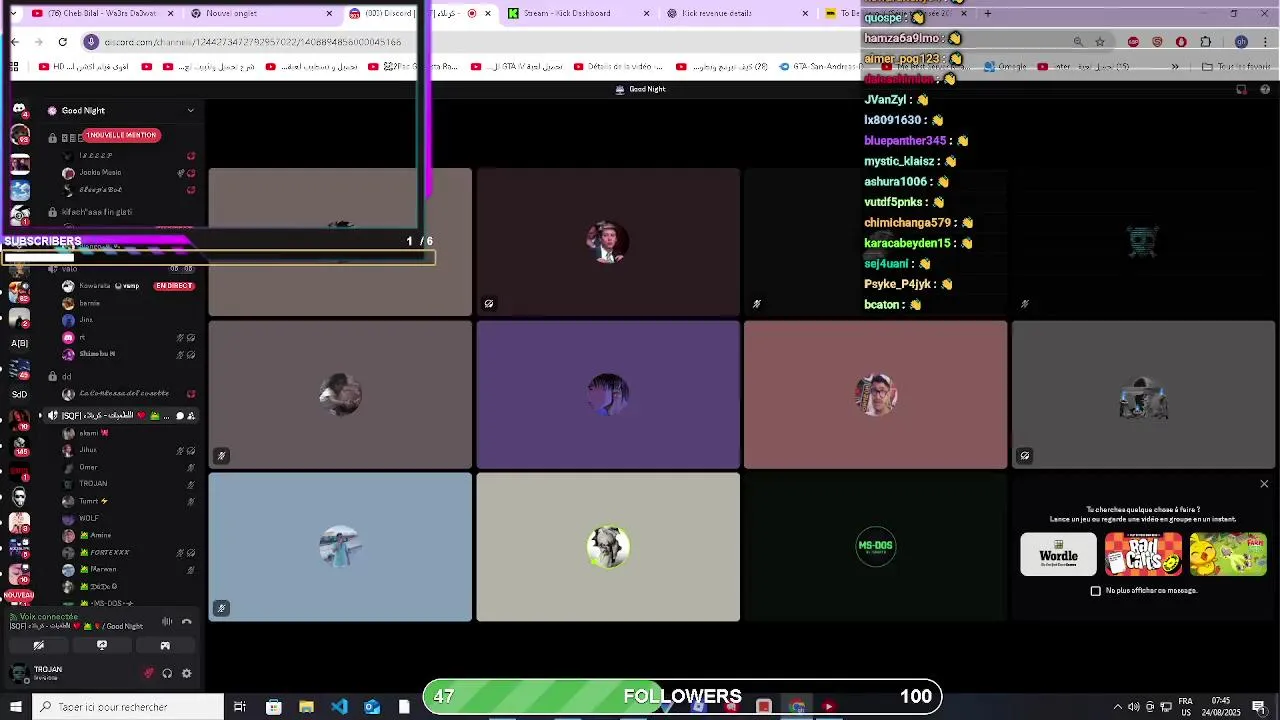Open Task View on taskbar
This screenshot has height=720, width=1280.
coord(239,707)
